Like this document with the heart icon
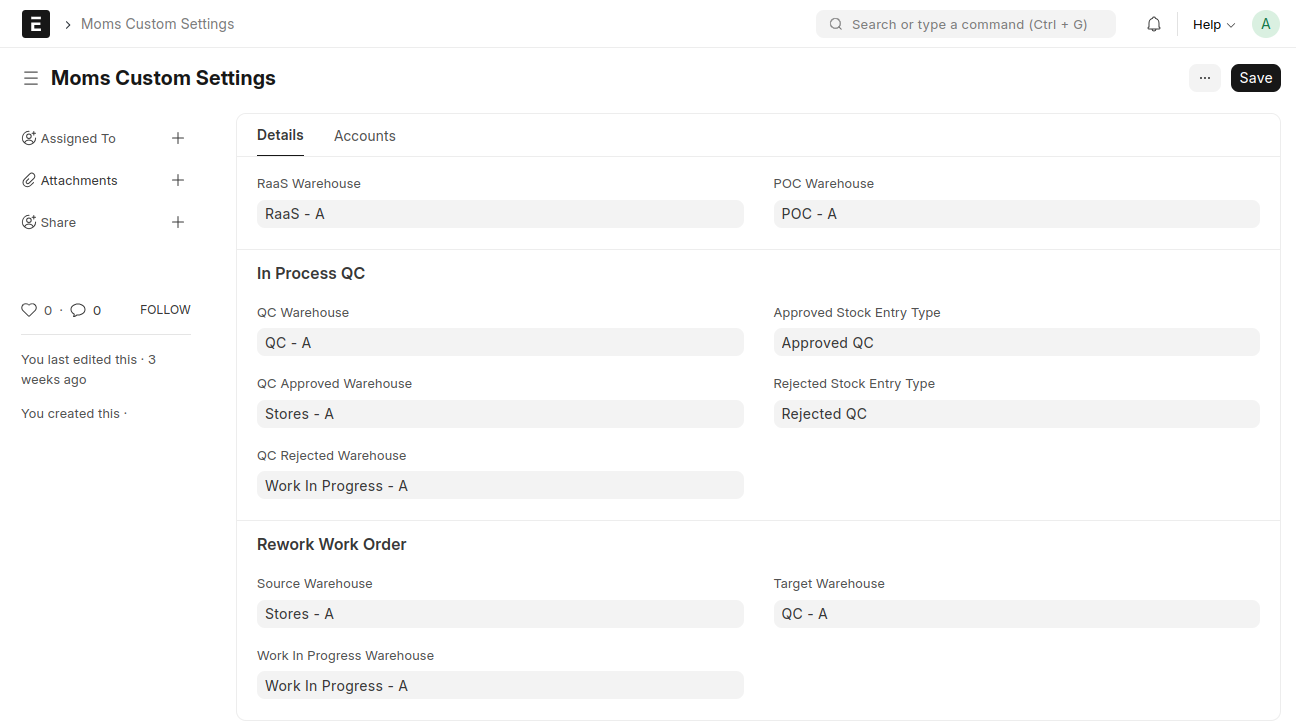The height and width of the screenshot is (724, 1296). click(x=29, y=310)
